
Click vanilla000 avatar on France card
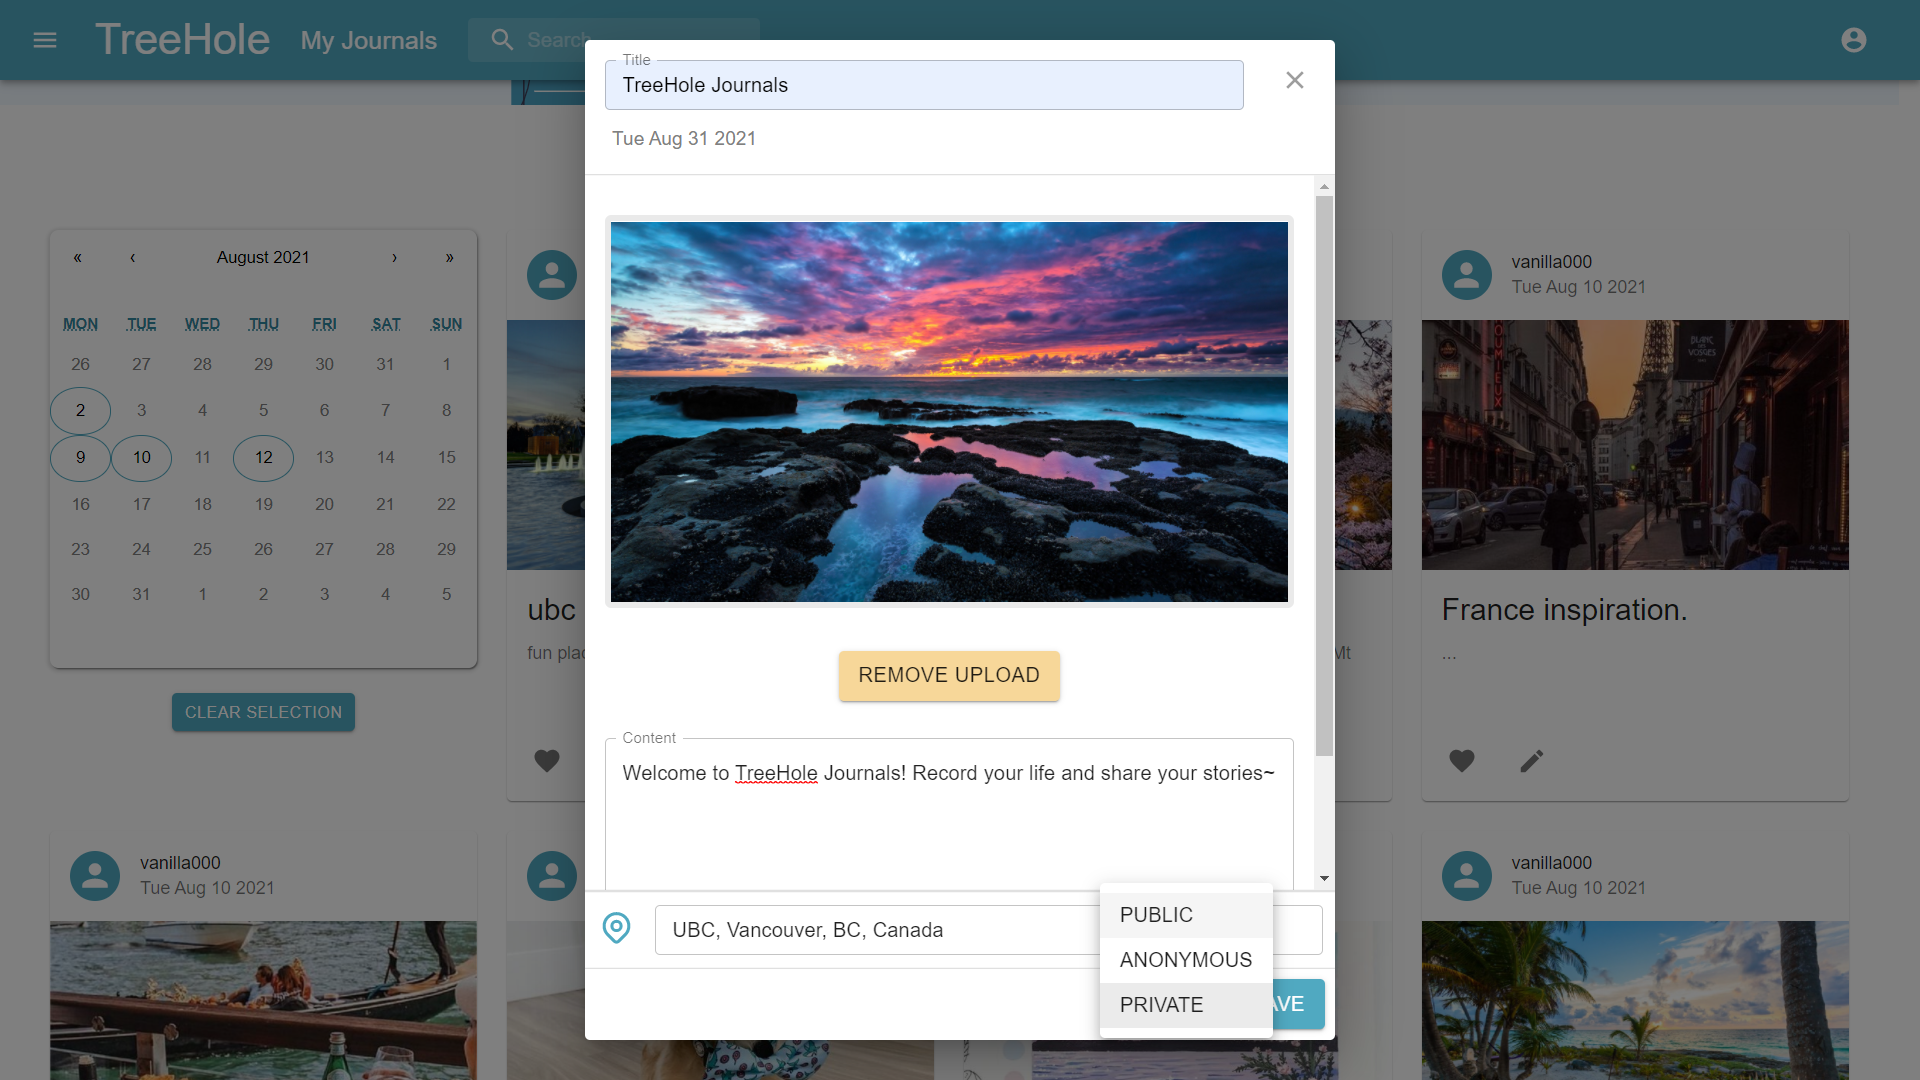1466,275
